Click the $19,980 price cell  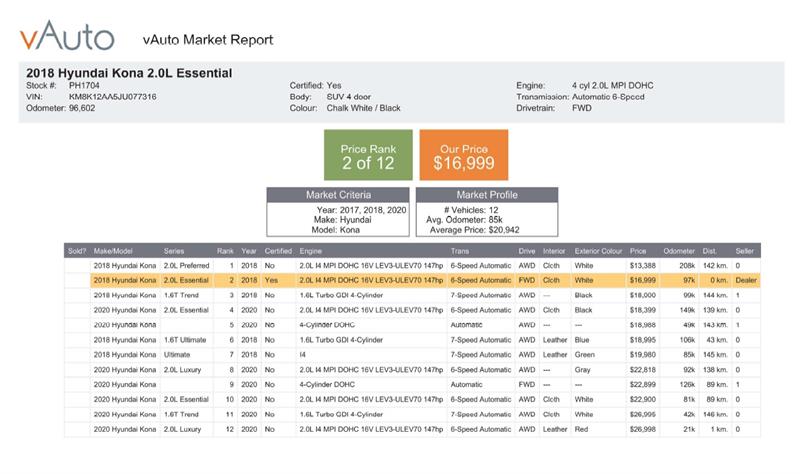click(643, 355)
